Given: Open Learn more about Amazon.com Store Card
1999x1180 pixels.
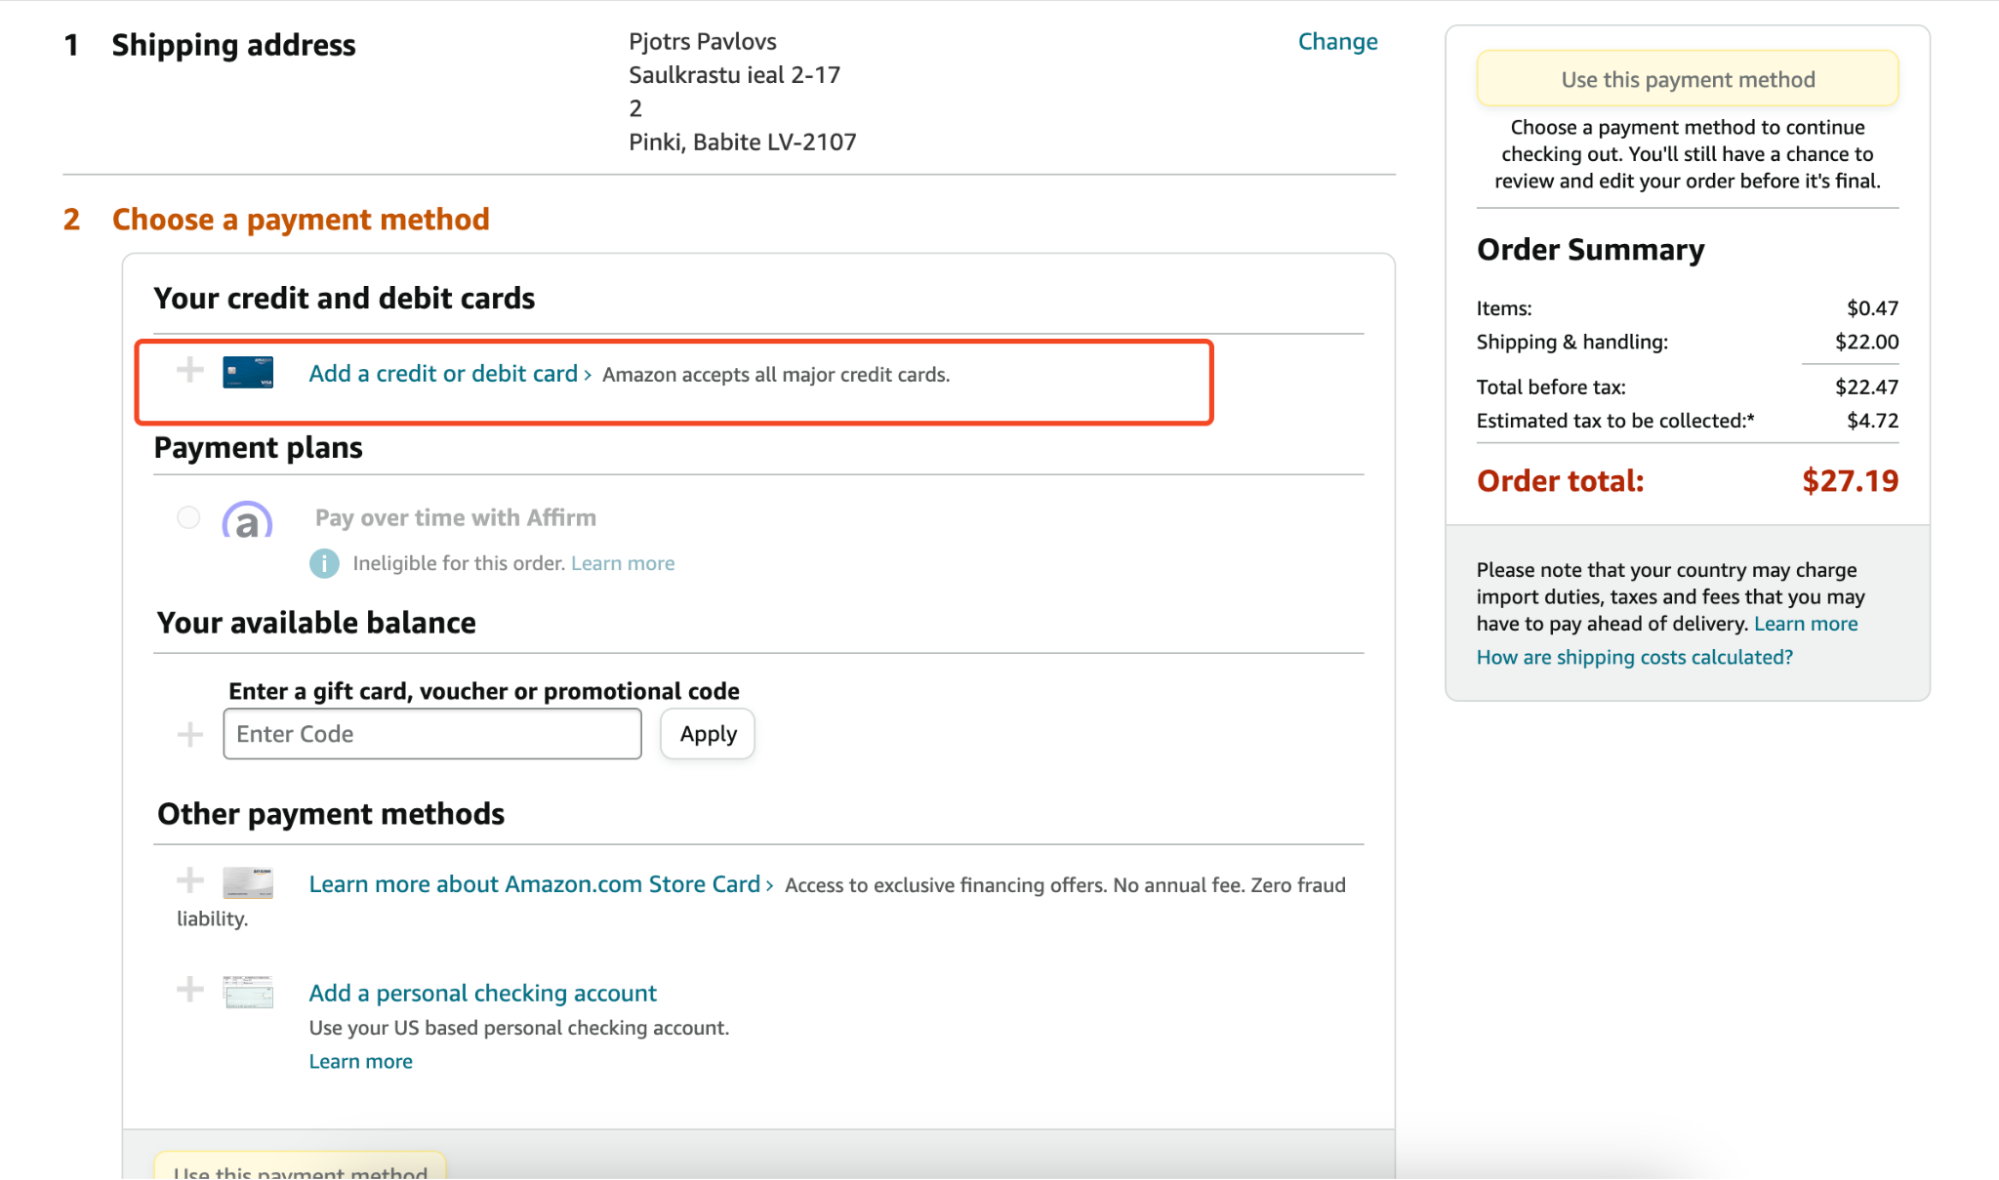Looking at the screenshot, I should 535,884.
